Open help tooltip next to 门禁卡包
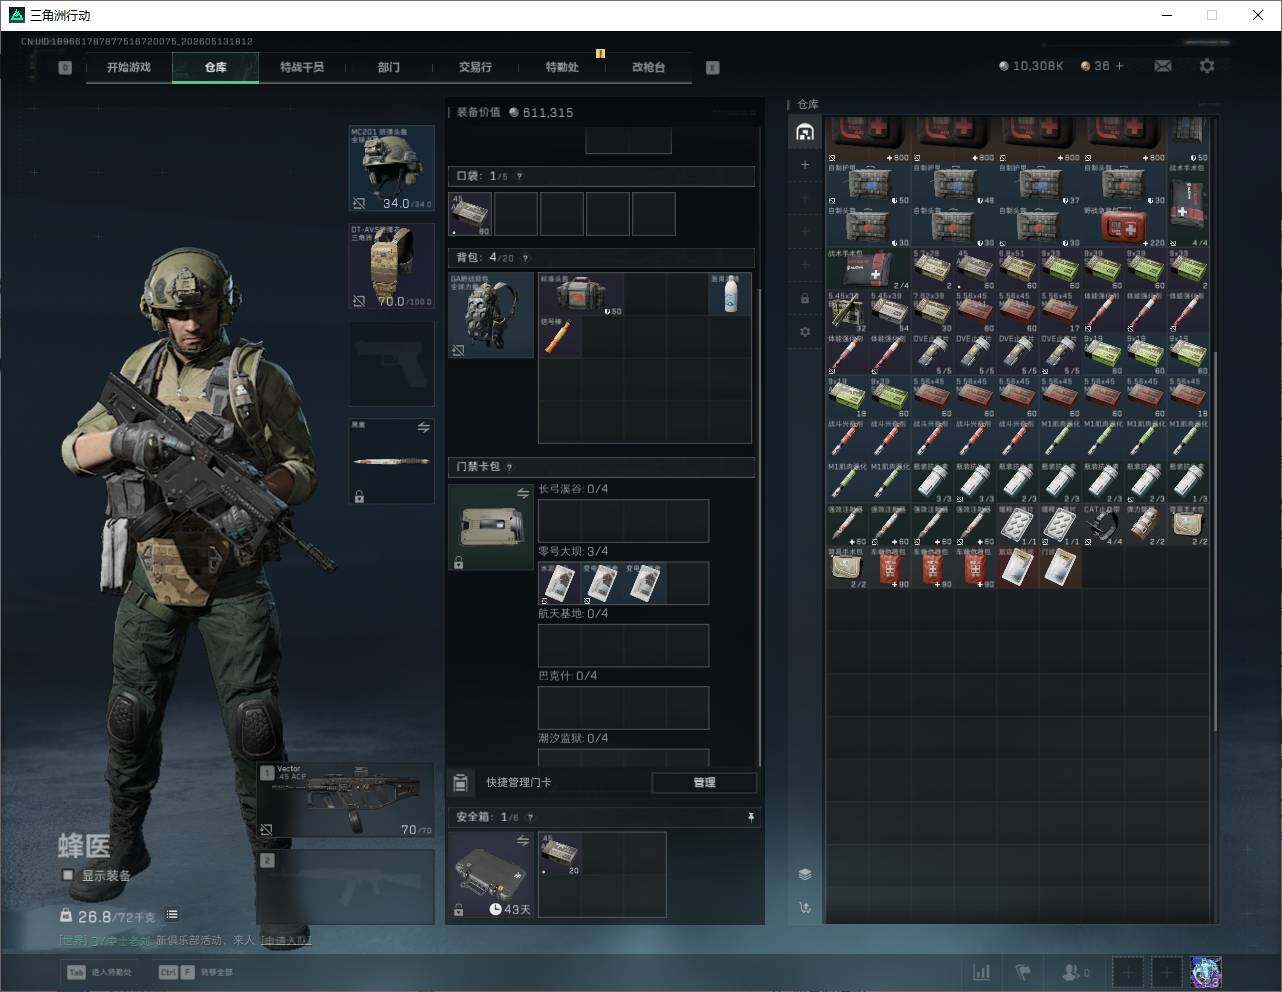The height and width of the screenshot is (992, 1282). (509, 466)
